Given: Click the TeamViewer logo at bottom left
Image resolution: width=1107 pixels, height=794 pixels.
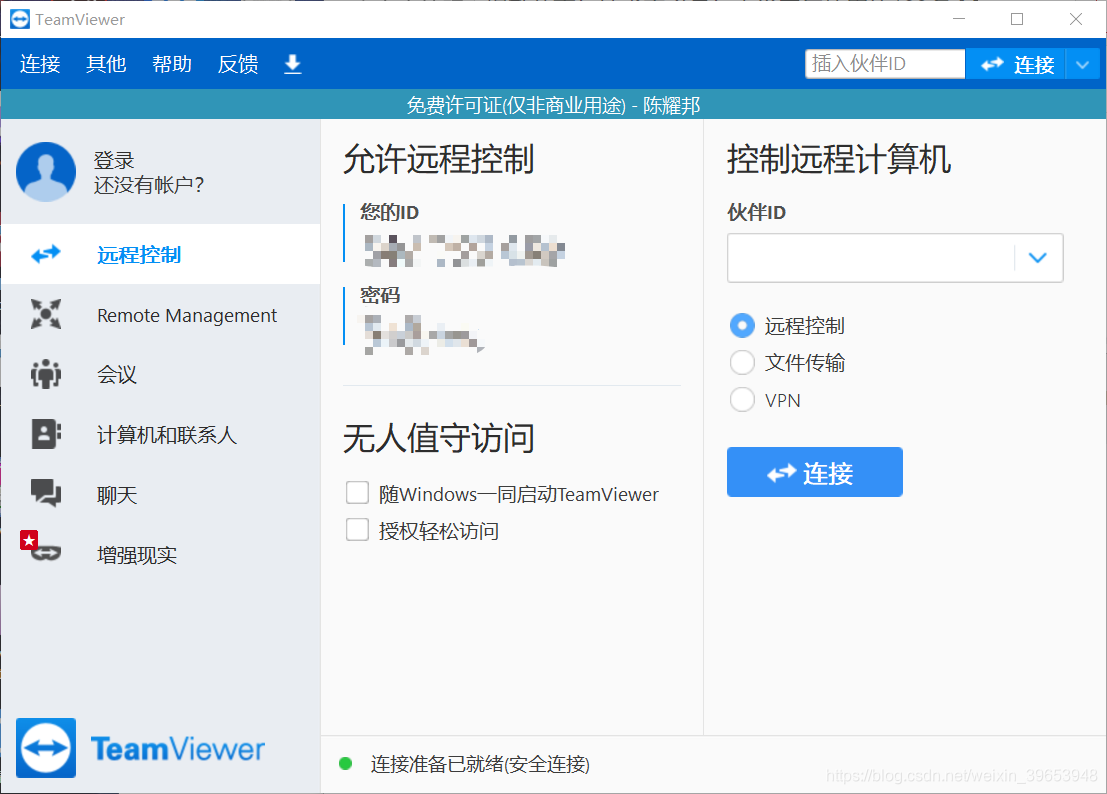Looking at the screenshot, I should click(46, 748).
